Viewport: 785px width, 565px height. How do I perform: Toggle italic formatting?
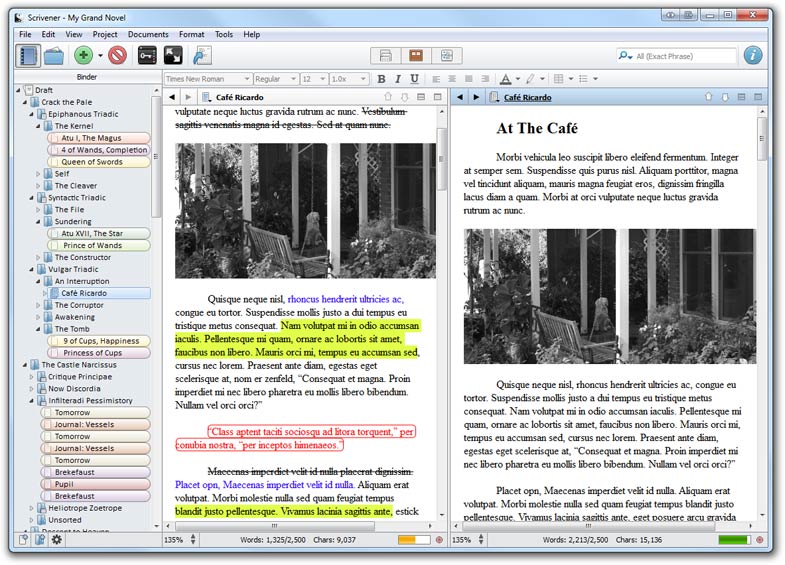[x=397, y=79]
